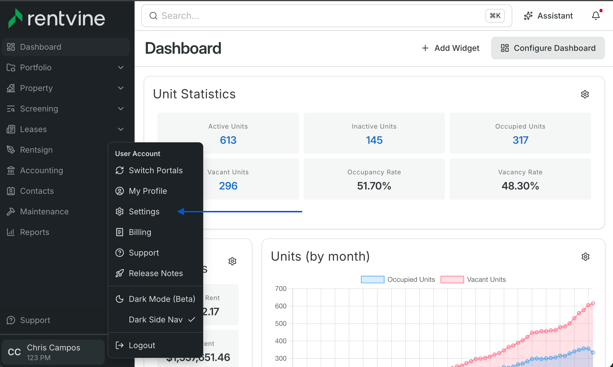Click Configure Dashboard

[x=548, y=48]
